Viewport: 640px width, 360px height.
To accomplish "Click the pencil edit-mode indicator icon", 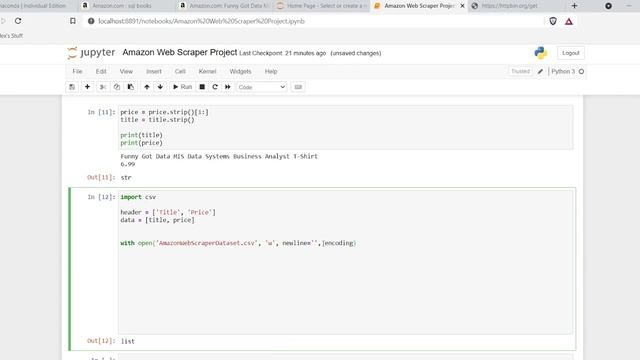I will (540, 71).
